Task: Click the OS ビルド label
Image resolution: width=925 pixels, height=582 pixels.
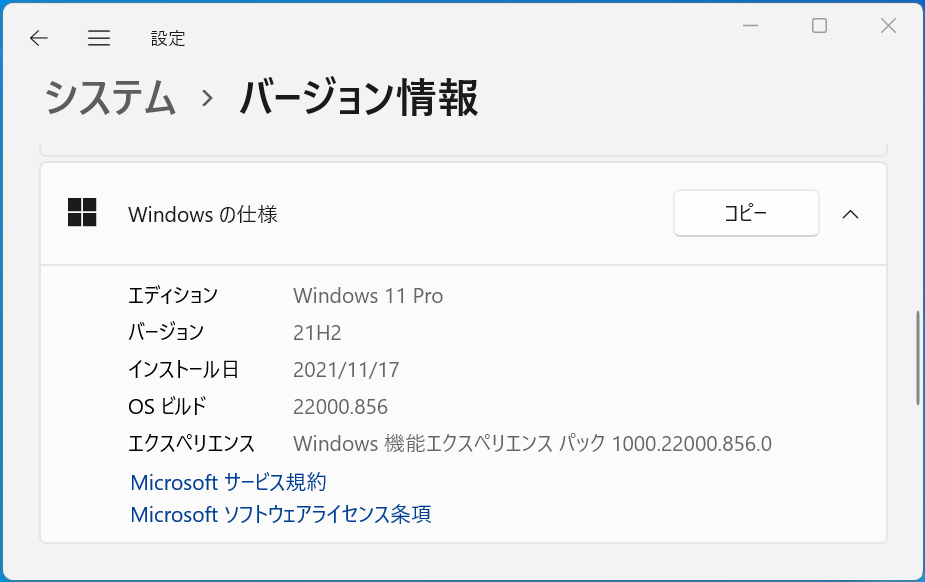Action: point(167,407)
